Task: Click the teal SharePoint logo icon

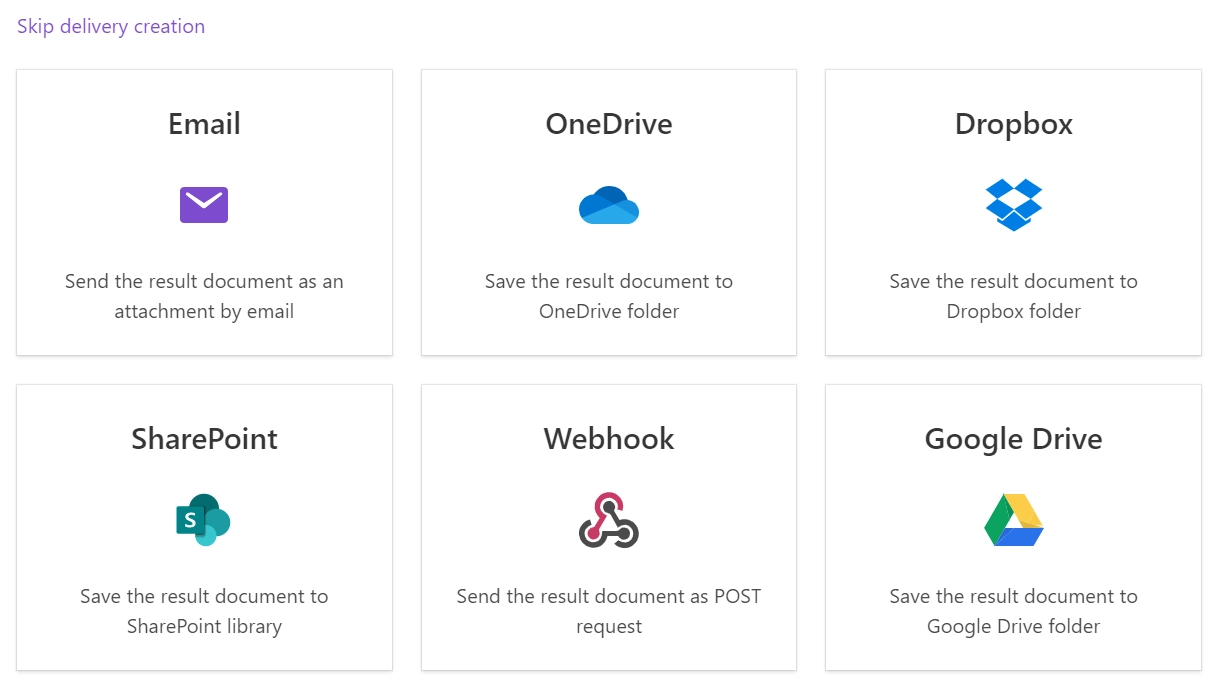Action: tap(204, 520)
